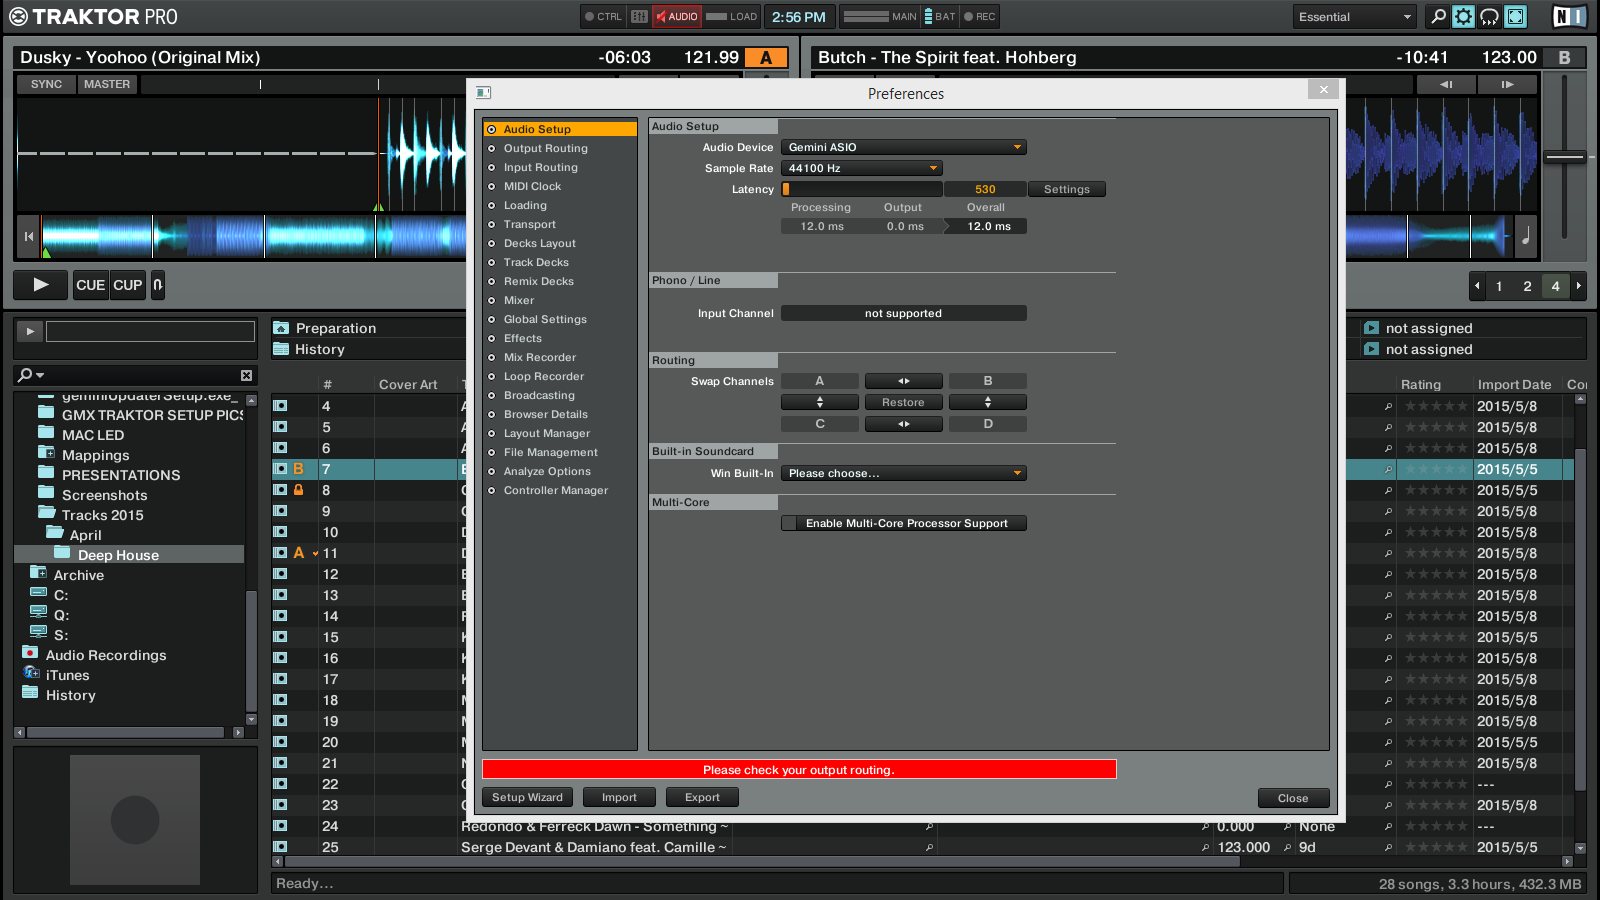Viewport: 1600px width, 900px height.
Task: Toggle the headphones cruise mode icon
Action: click(x=1489, y=16)
